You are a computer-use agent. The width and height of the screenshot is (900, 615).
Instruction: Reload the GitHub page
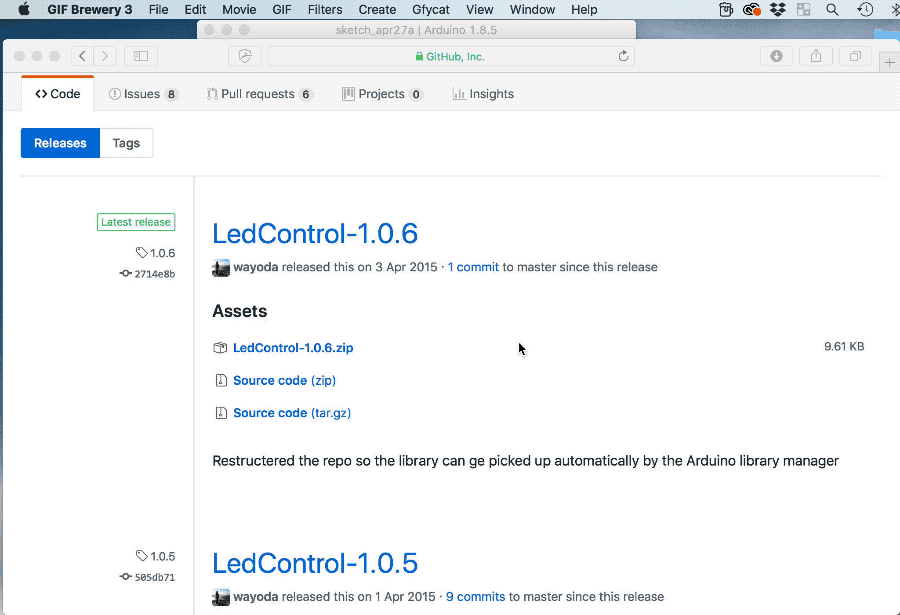click(624, 57)
